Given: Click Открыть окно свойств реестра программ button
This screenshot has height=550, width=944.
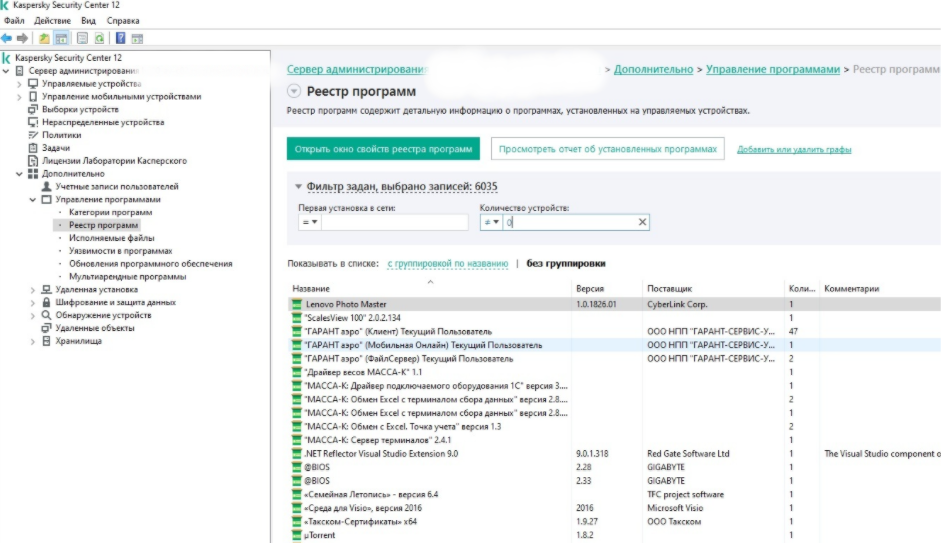Looking at the screenshot, I should click(x=383, y=149).
